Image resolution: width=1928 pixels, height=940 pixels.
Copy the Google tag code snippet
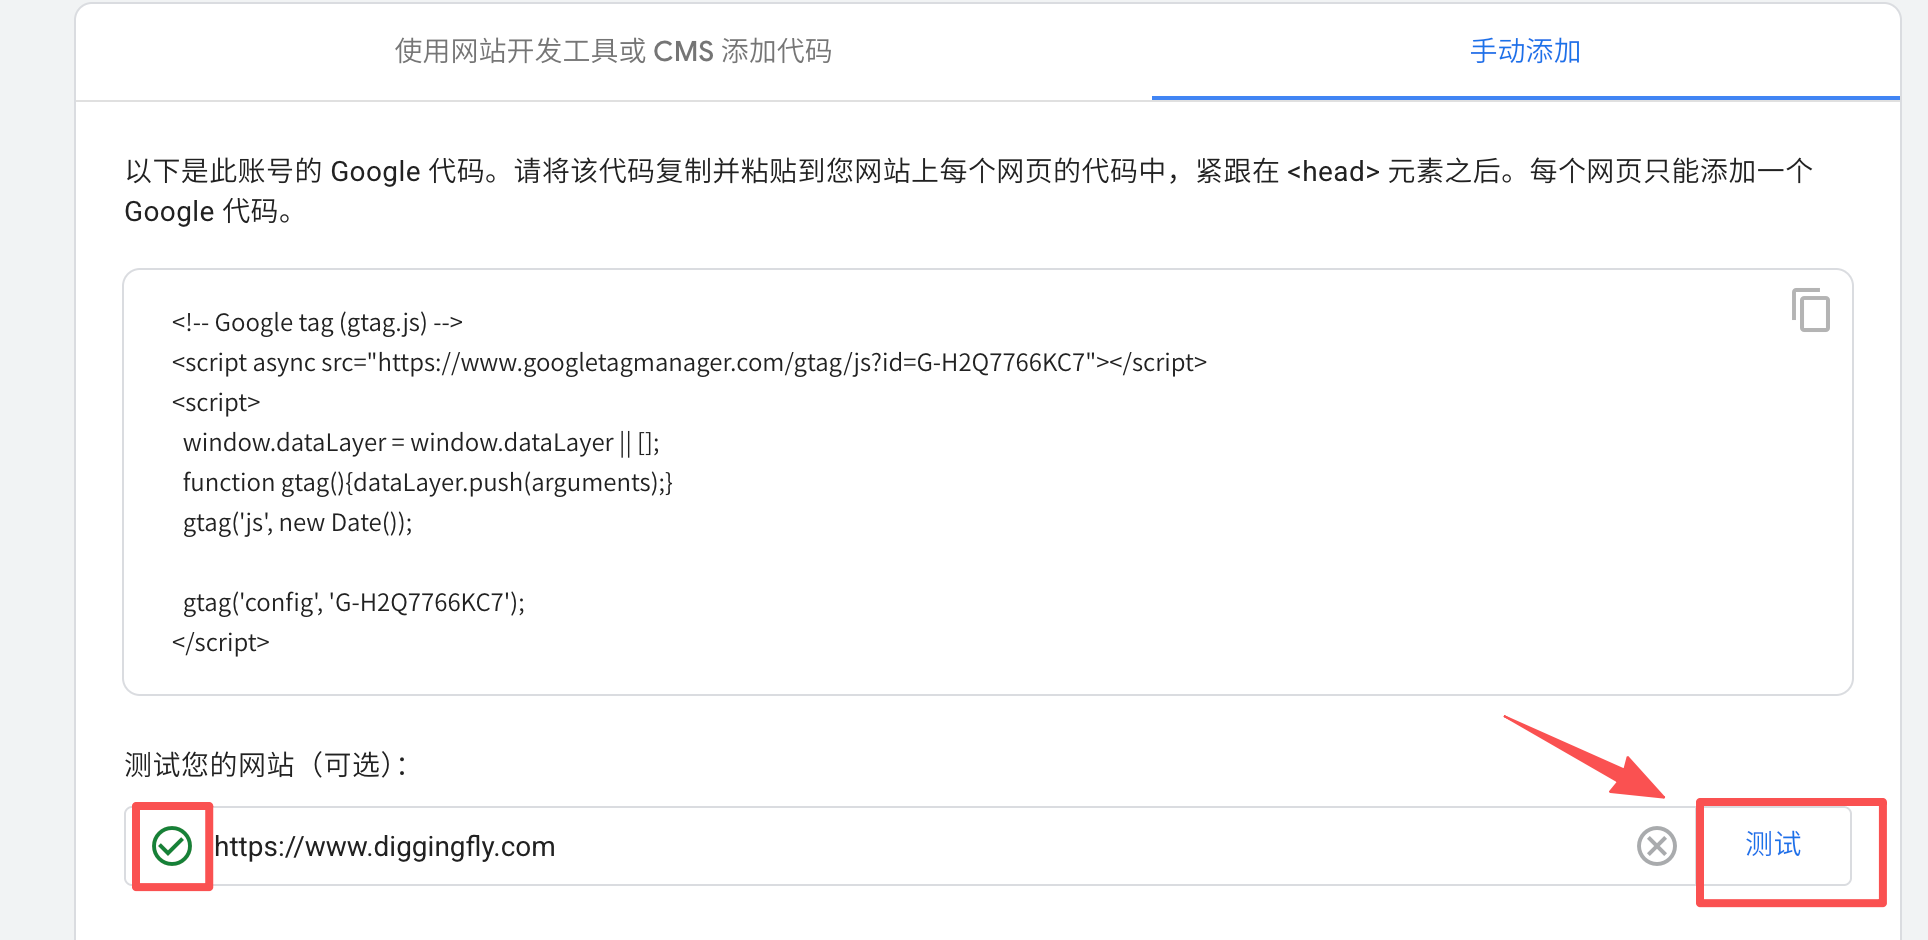tap(1810, 310)
